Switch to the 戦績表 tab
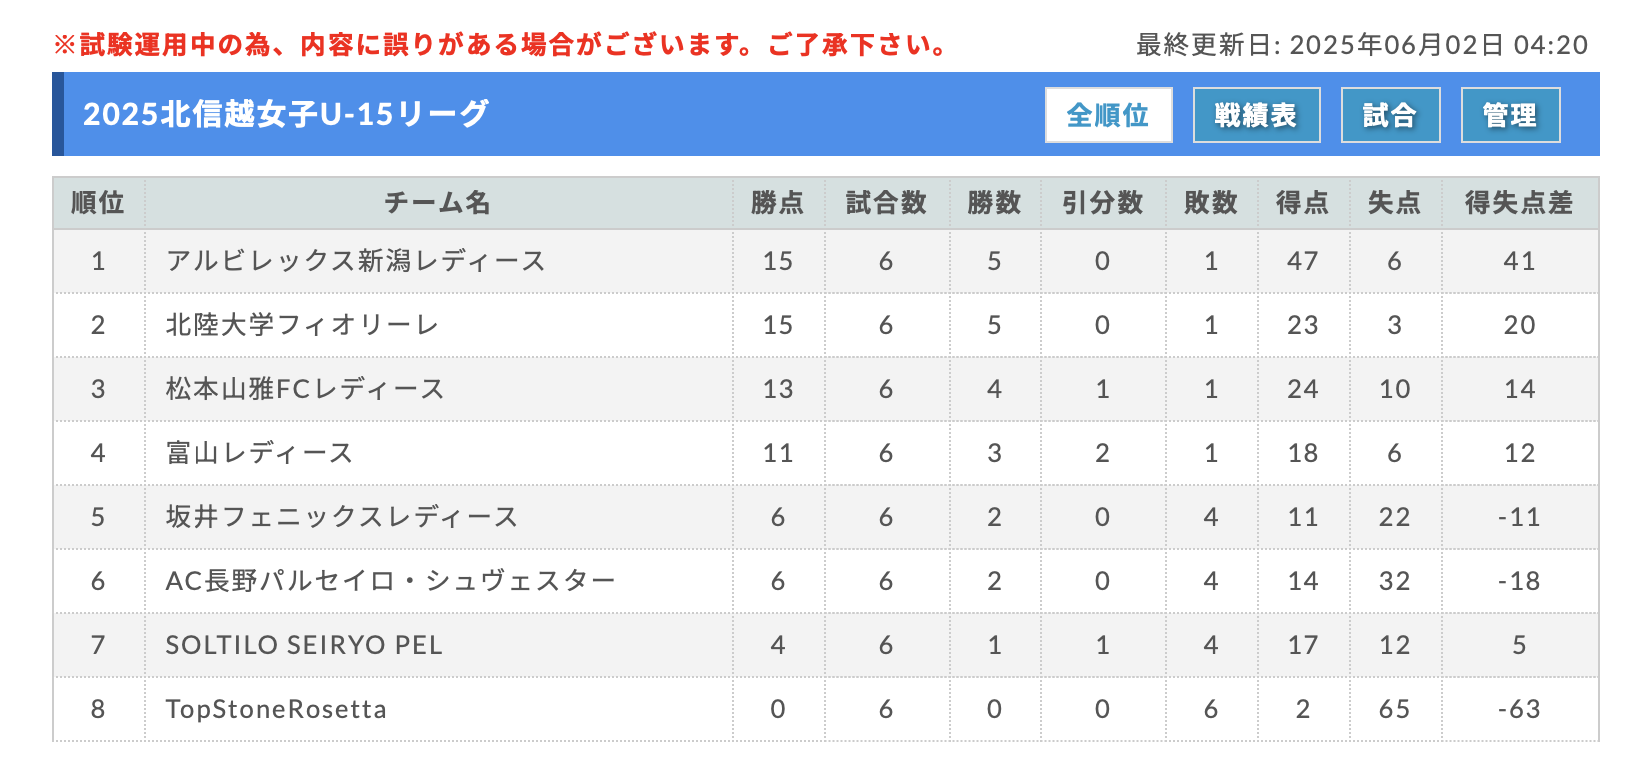The height and width of the screenshot is (774, 1638). 1256,115
